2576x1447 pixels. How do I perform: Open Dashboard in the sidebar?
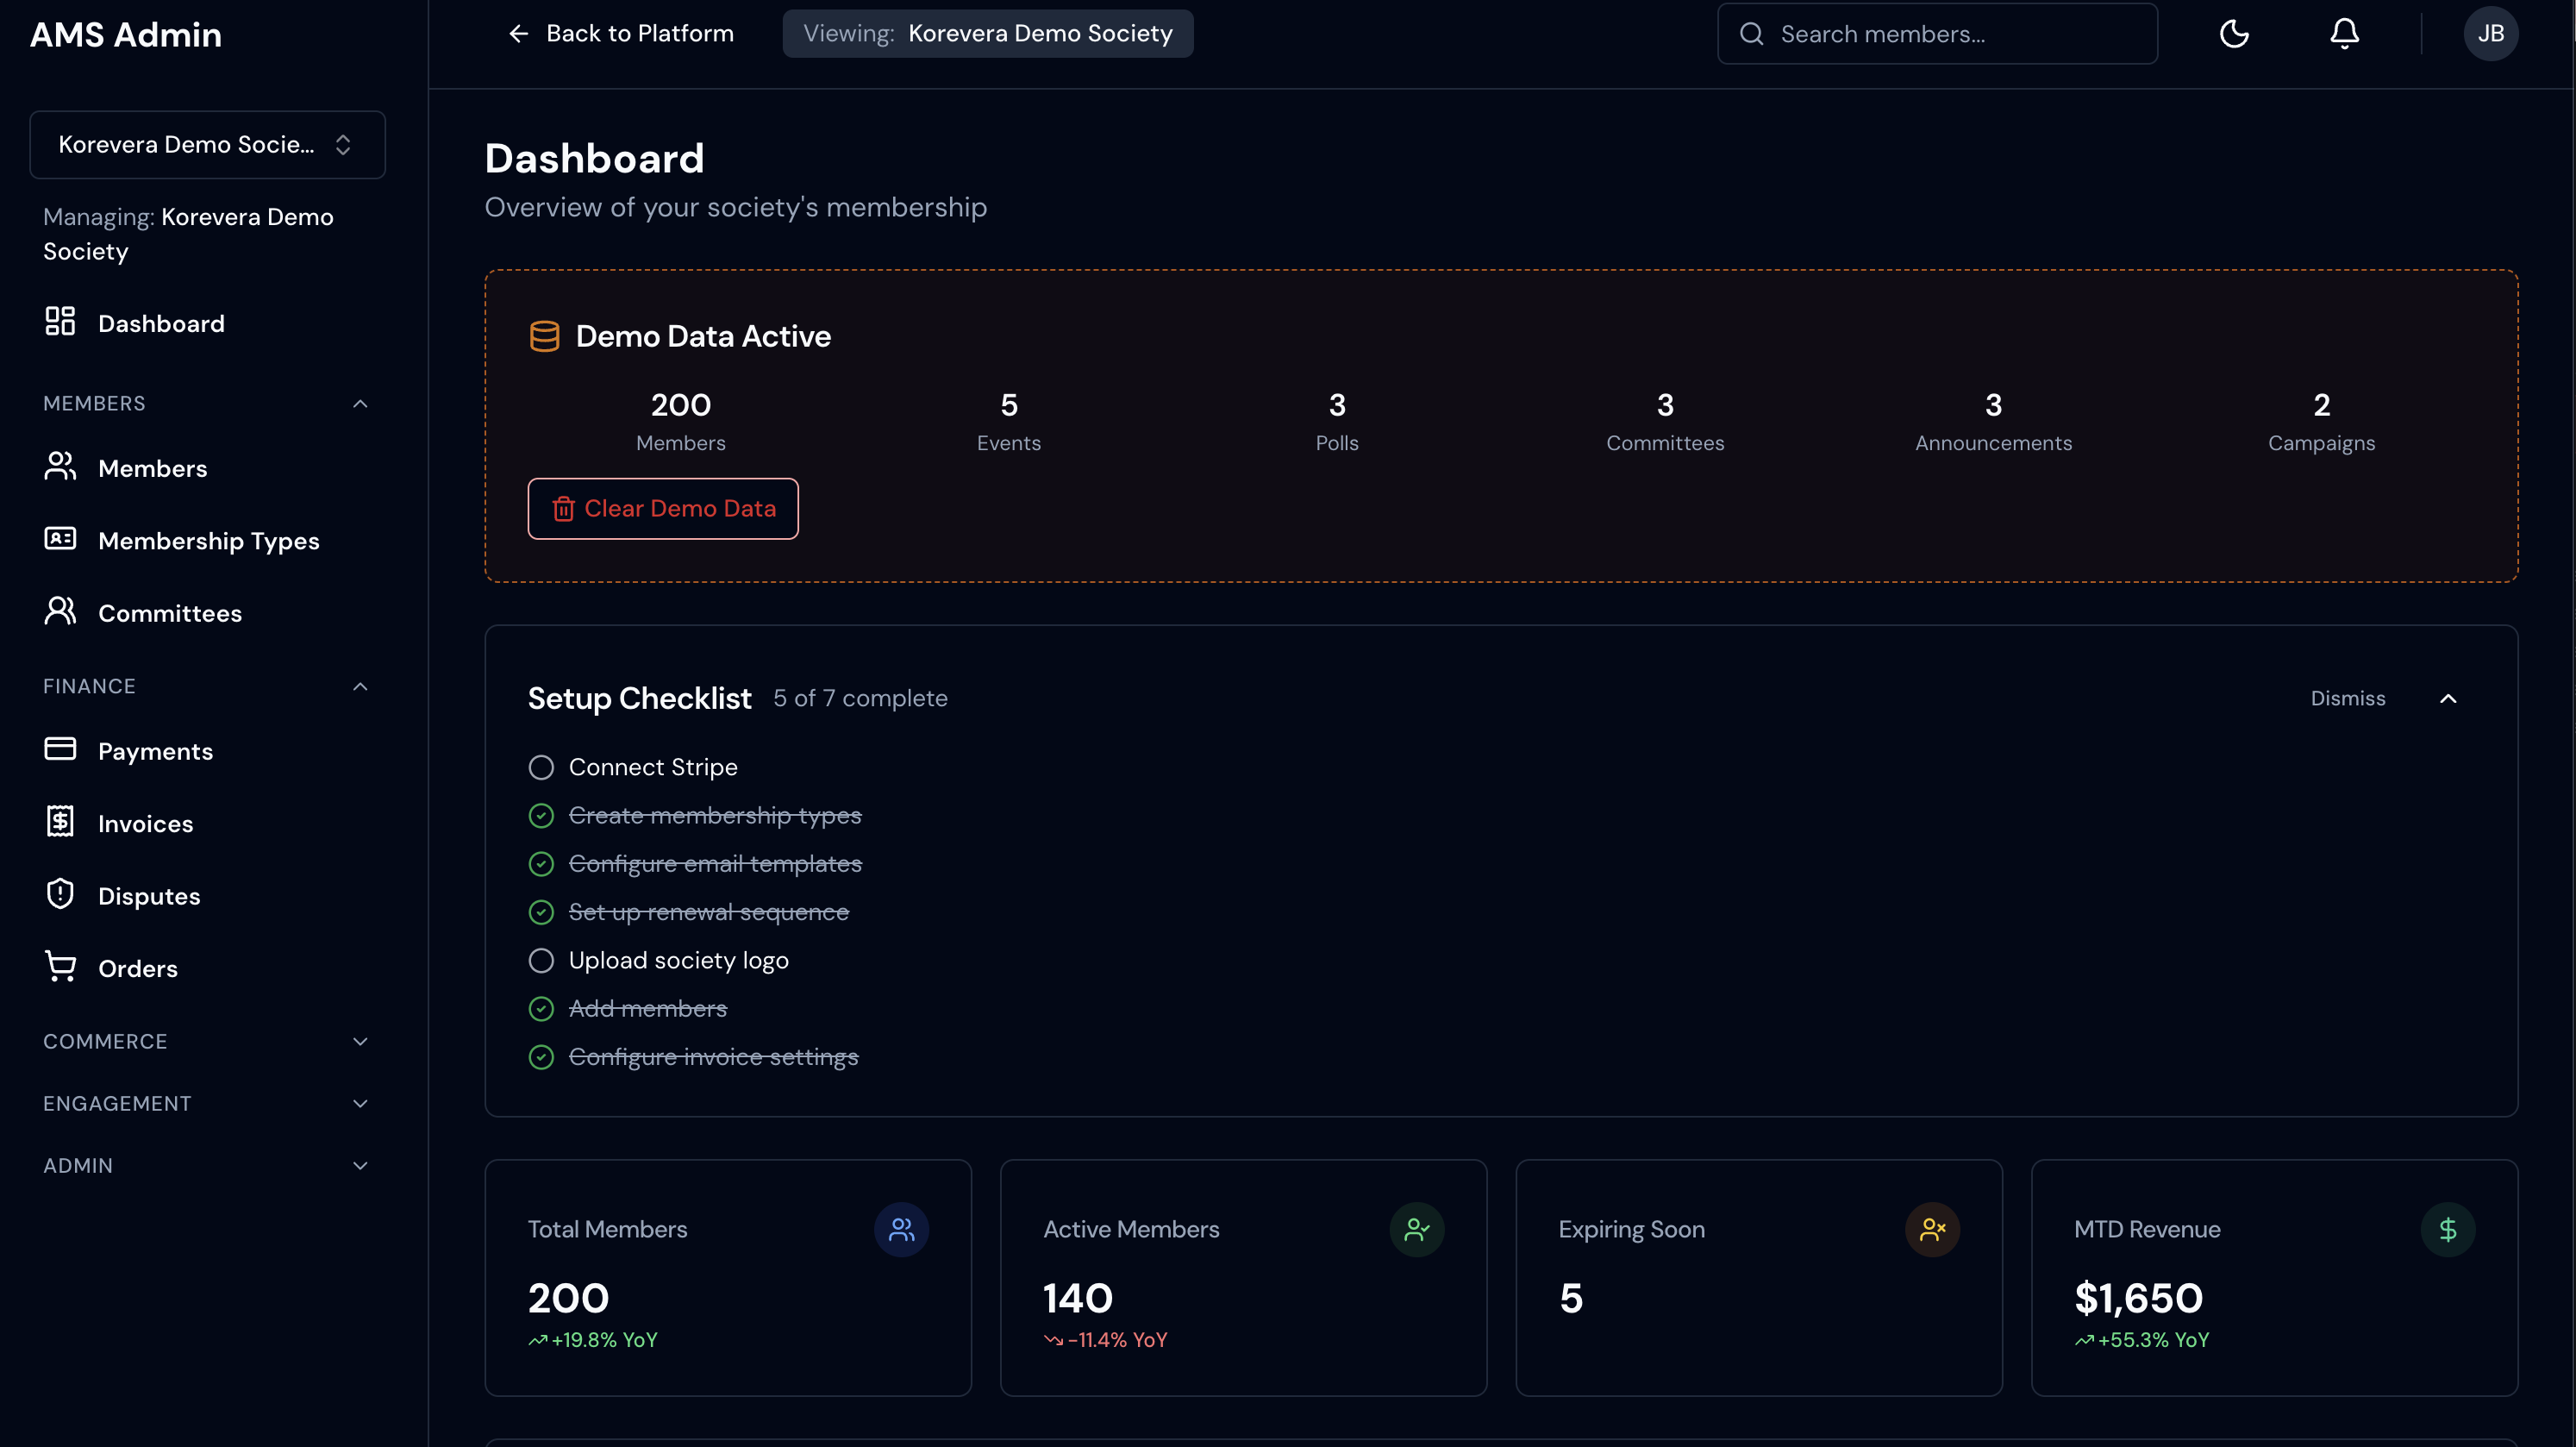[207, 323]
